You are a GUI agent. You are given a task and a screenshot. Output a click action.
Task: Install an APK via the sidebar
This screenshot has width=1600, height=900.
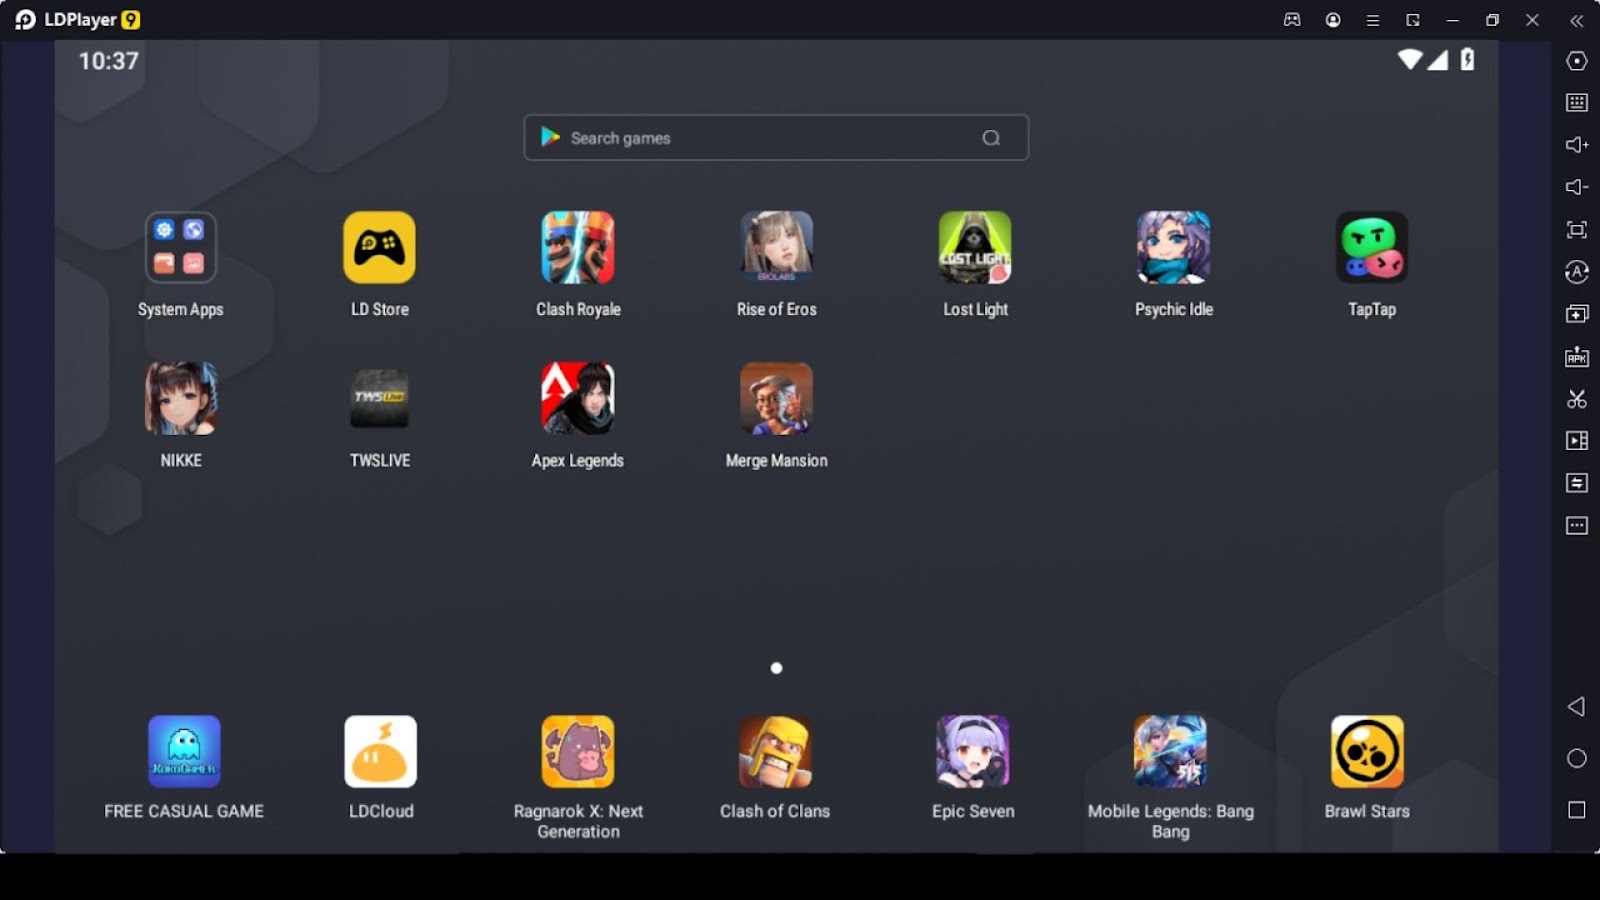click(1577, 357)
